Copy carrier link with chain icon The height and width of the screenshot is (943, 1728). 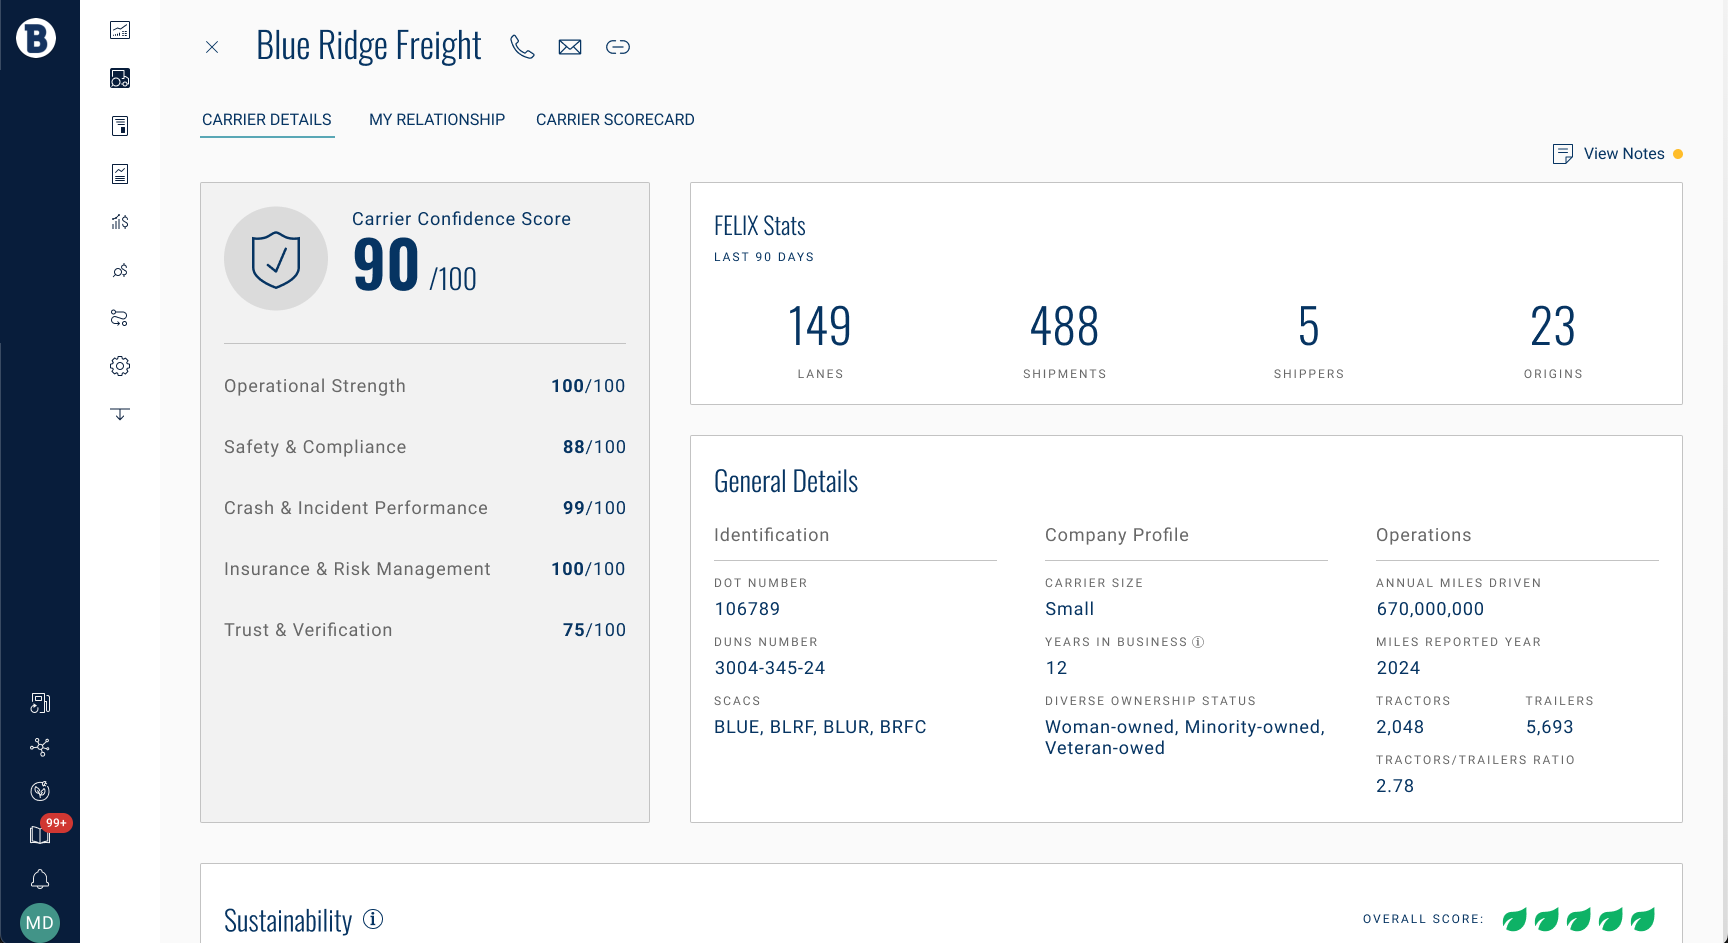click(x=618, y=47)
